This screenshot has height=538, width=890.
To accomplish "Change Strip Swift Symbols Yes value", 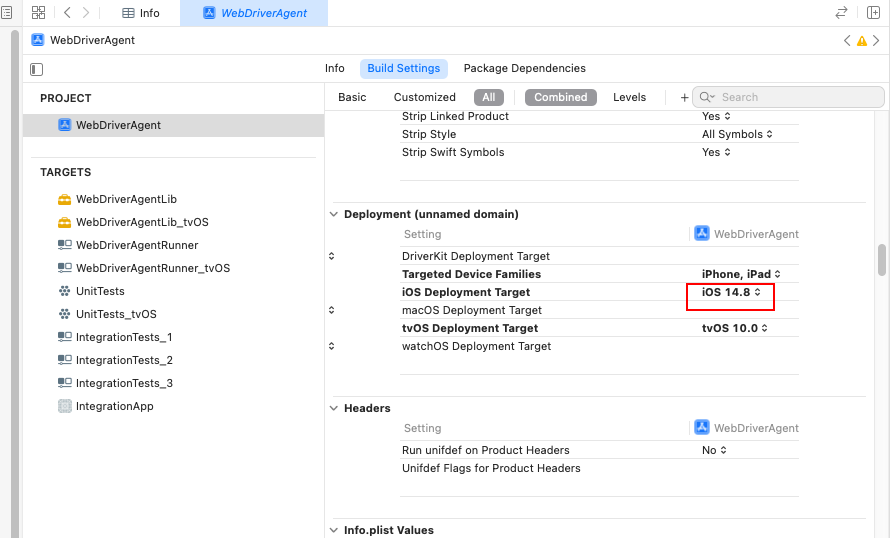I will point(716,152).
